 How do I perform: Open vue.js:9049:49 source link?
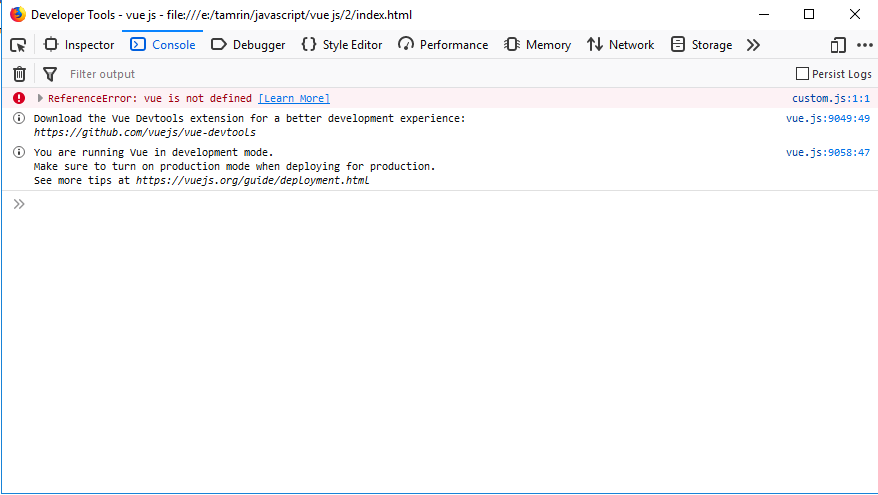click(827, 119)
